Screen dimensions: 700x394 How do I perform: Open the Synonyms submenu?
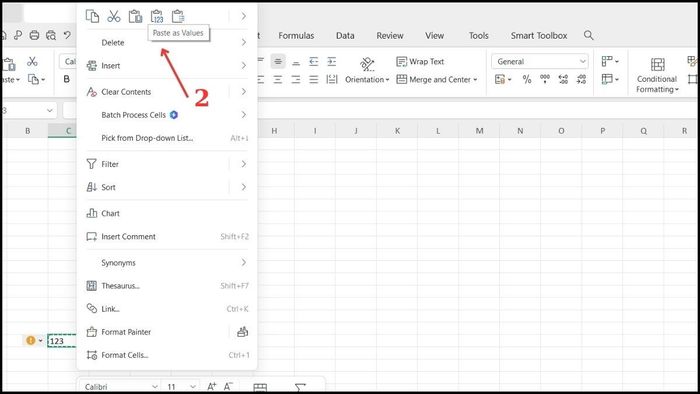[x=167, y=262]
